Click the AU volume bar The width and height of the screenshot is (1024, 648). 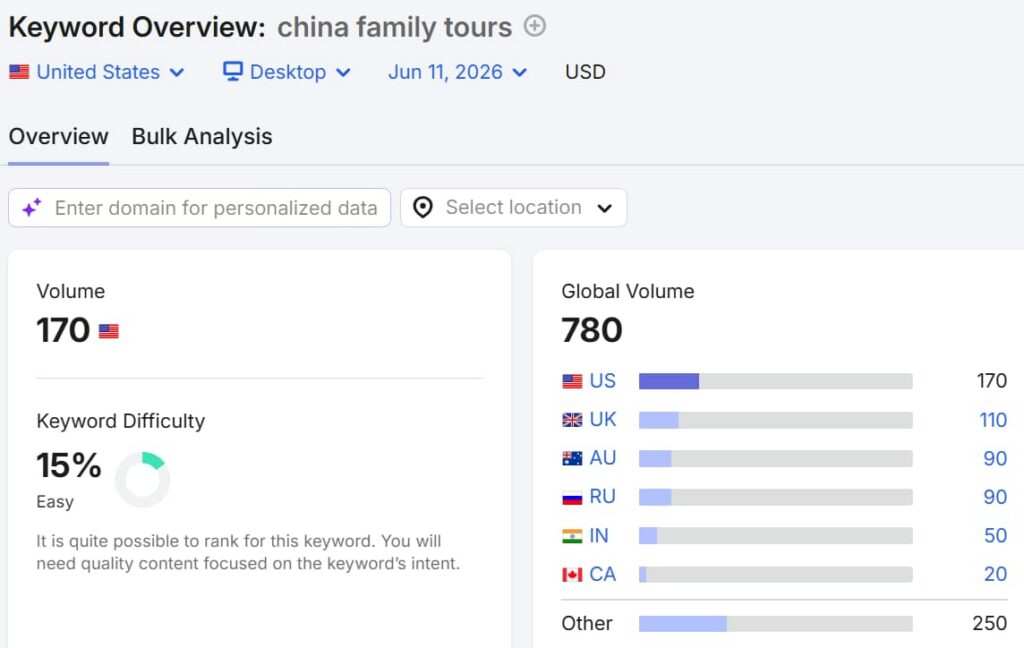(x=775, y=459)
